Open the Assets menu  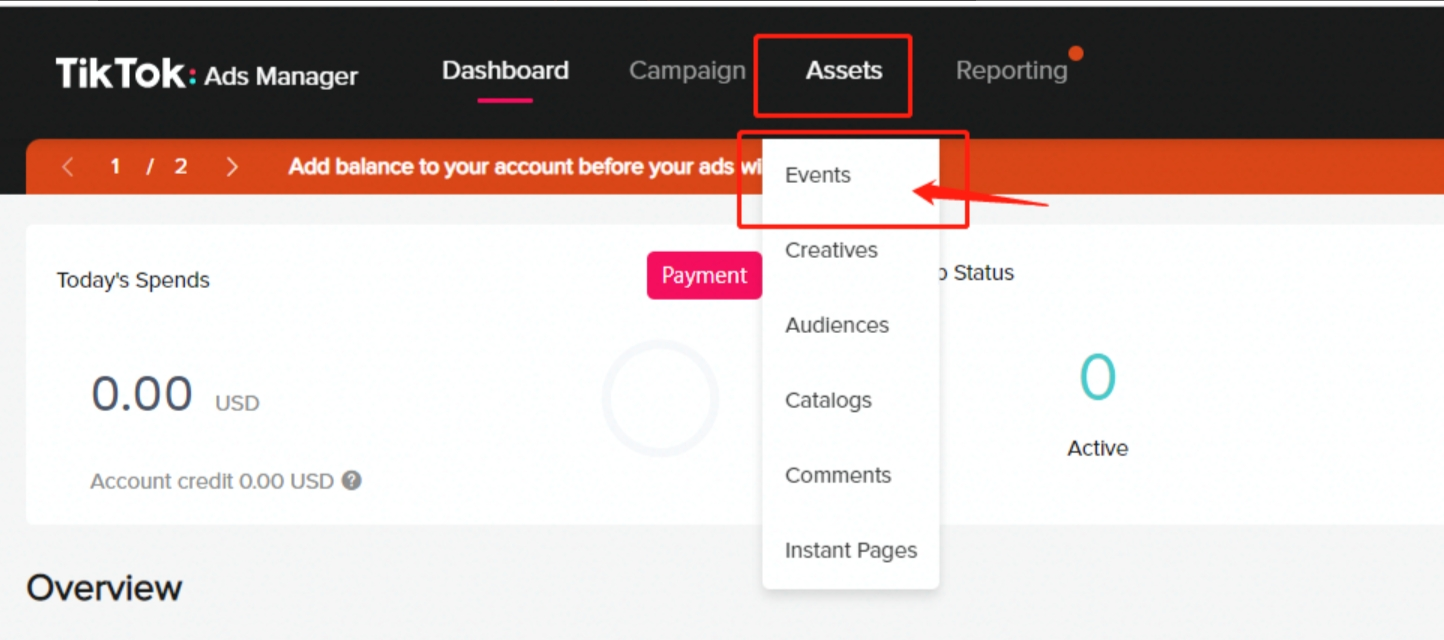tap(844, 71)
